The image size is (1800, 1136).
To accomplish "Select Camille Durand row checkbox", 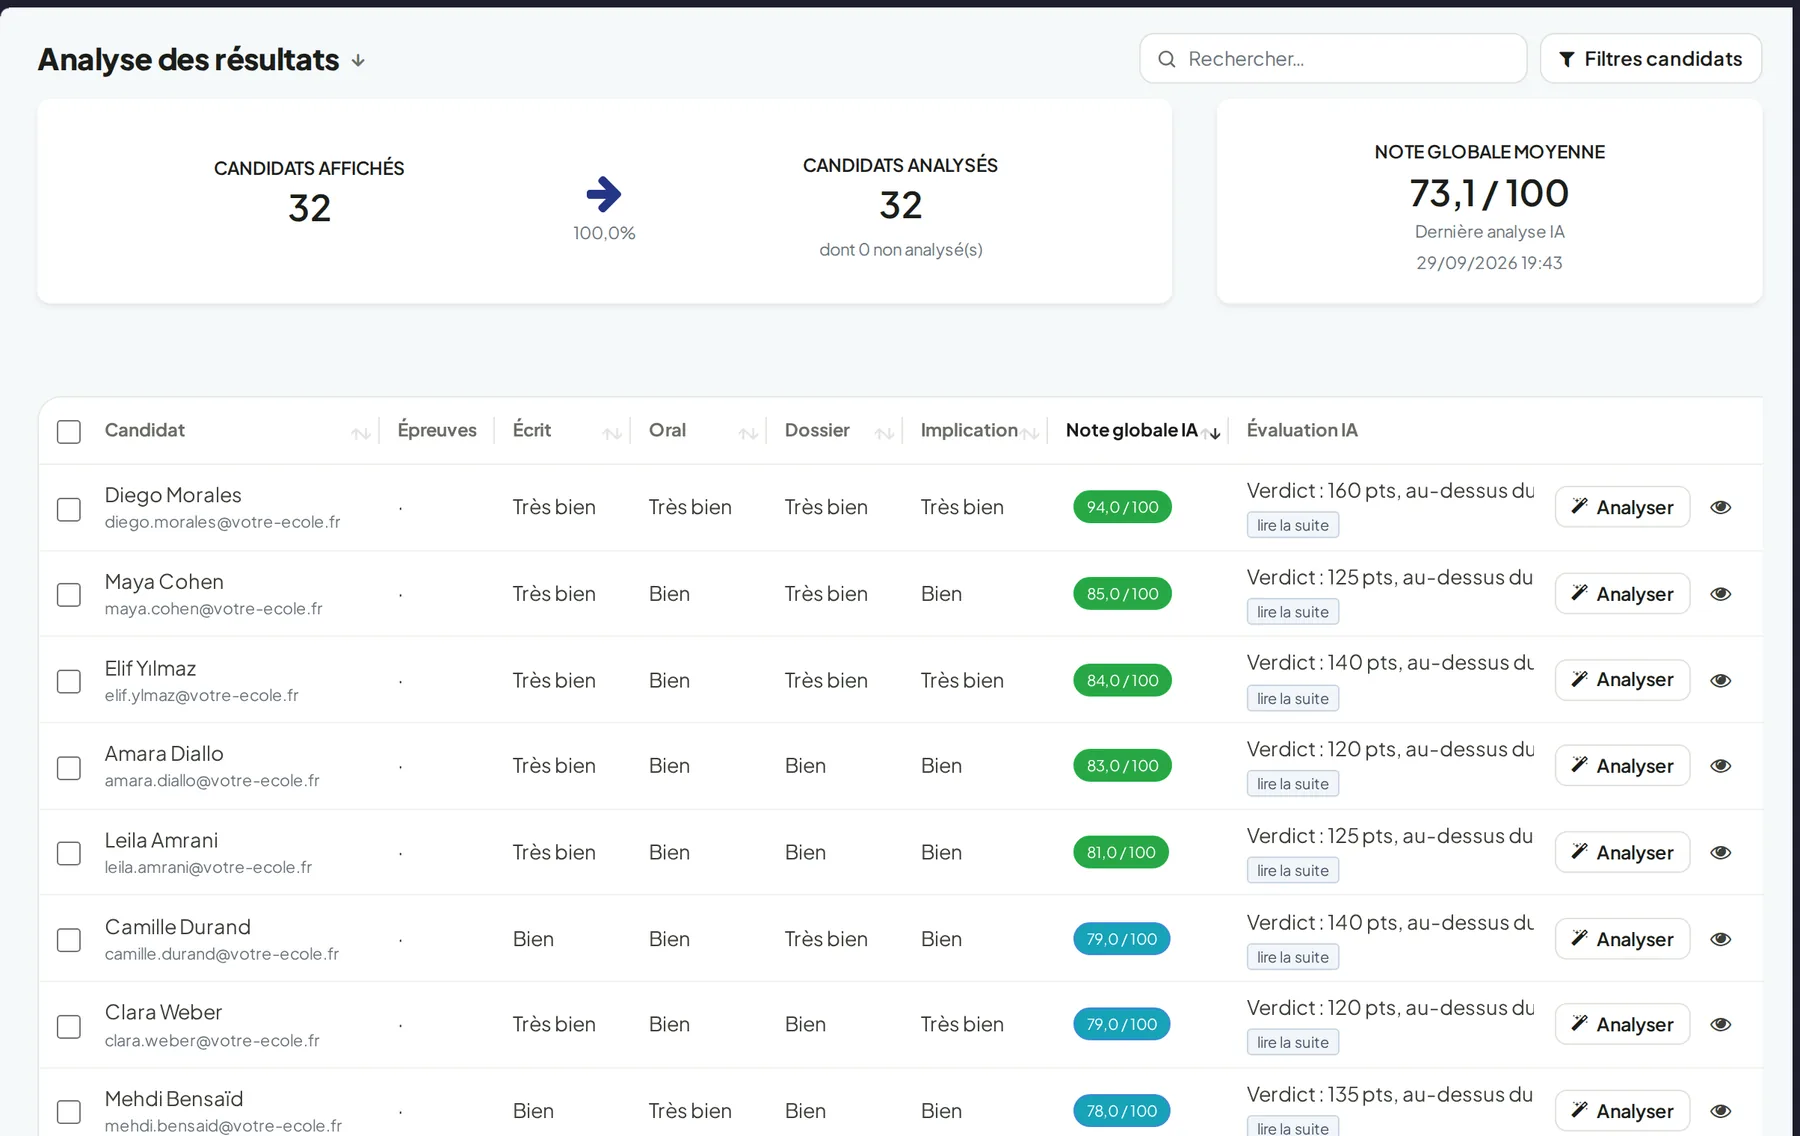I will point(69,940).
